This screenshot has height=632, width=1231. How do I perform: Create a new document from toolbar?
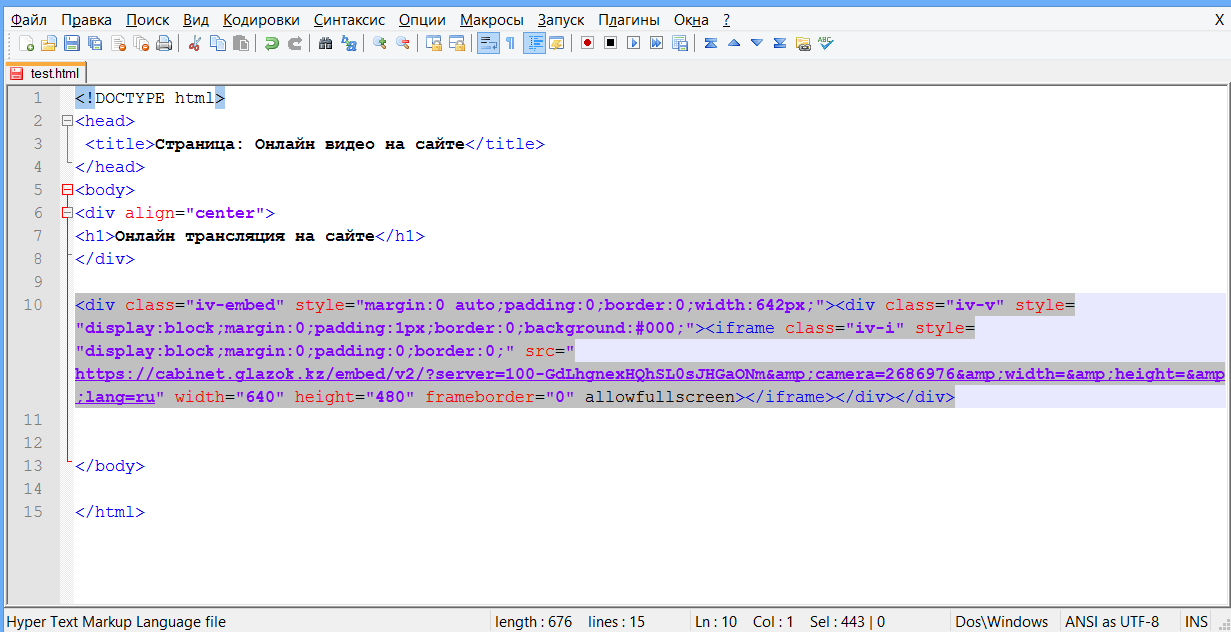(x=27, y=43)
